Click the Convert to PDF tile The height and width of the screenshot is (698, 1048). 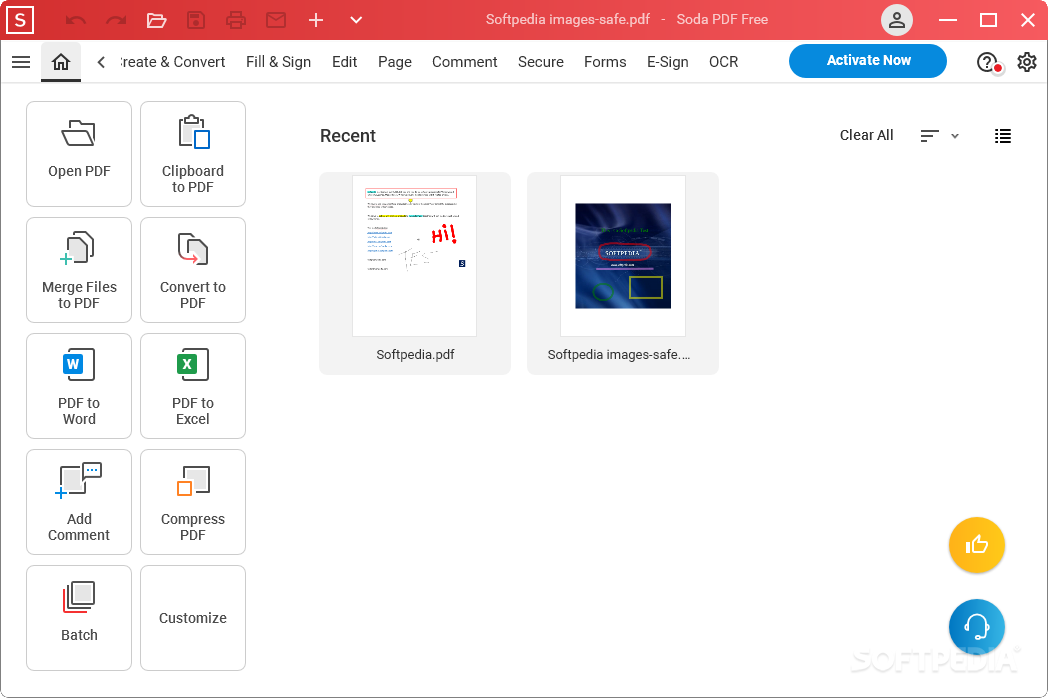point(192,270)
